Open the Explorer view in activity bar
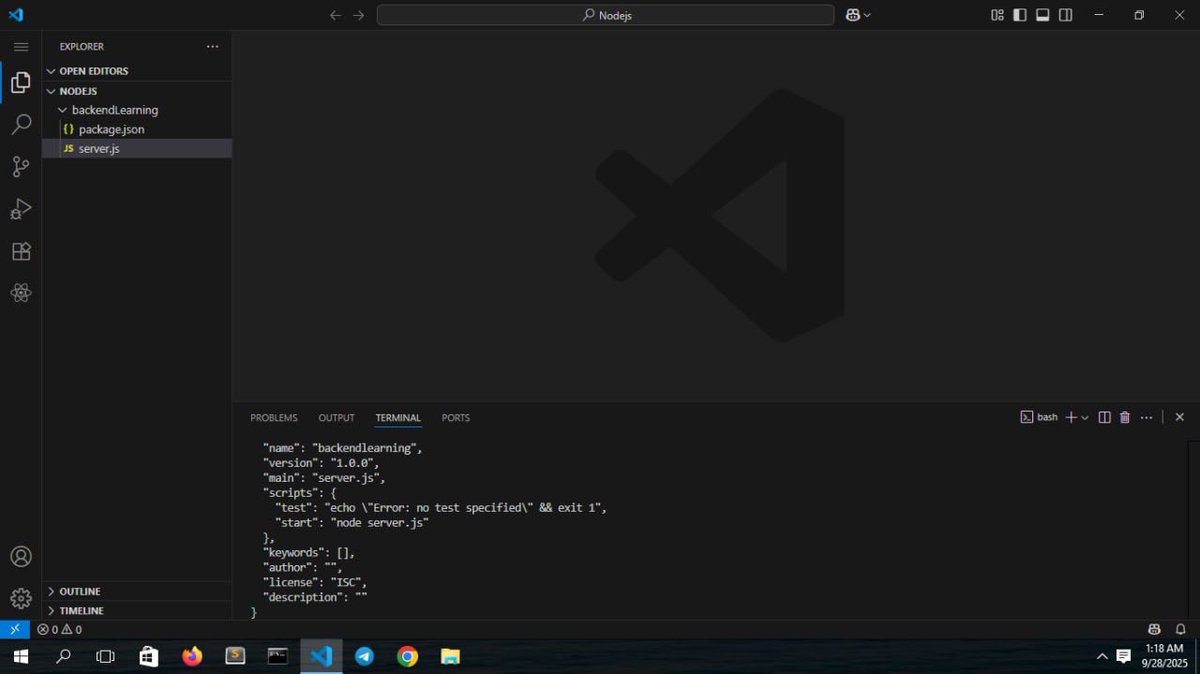 20,82
